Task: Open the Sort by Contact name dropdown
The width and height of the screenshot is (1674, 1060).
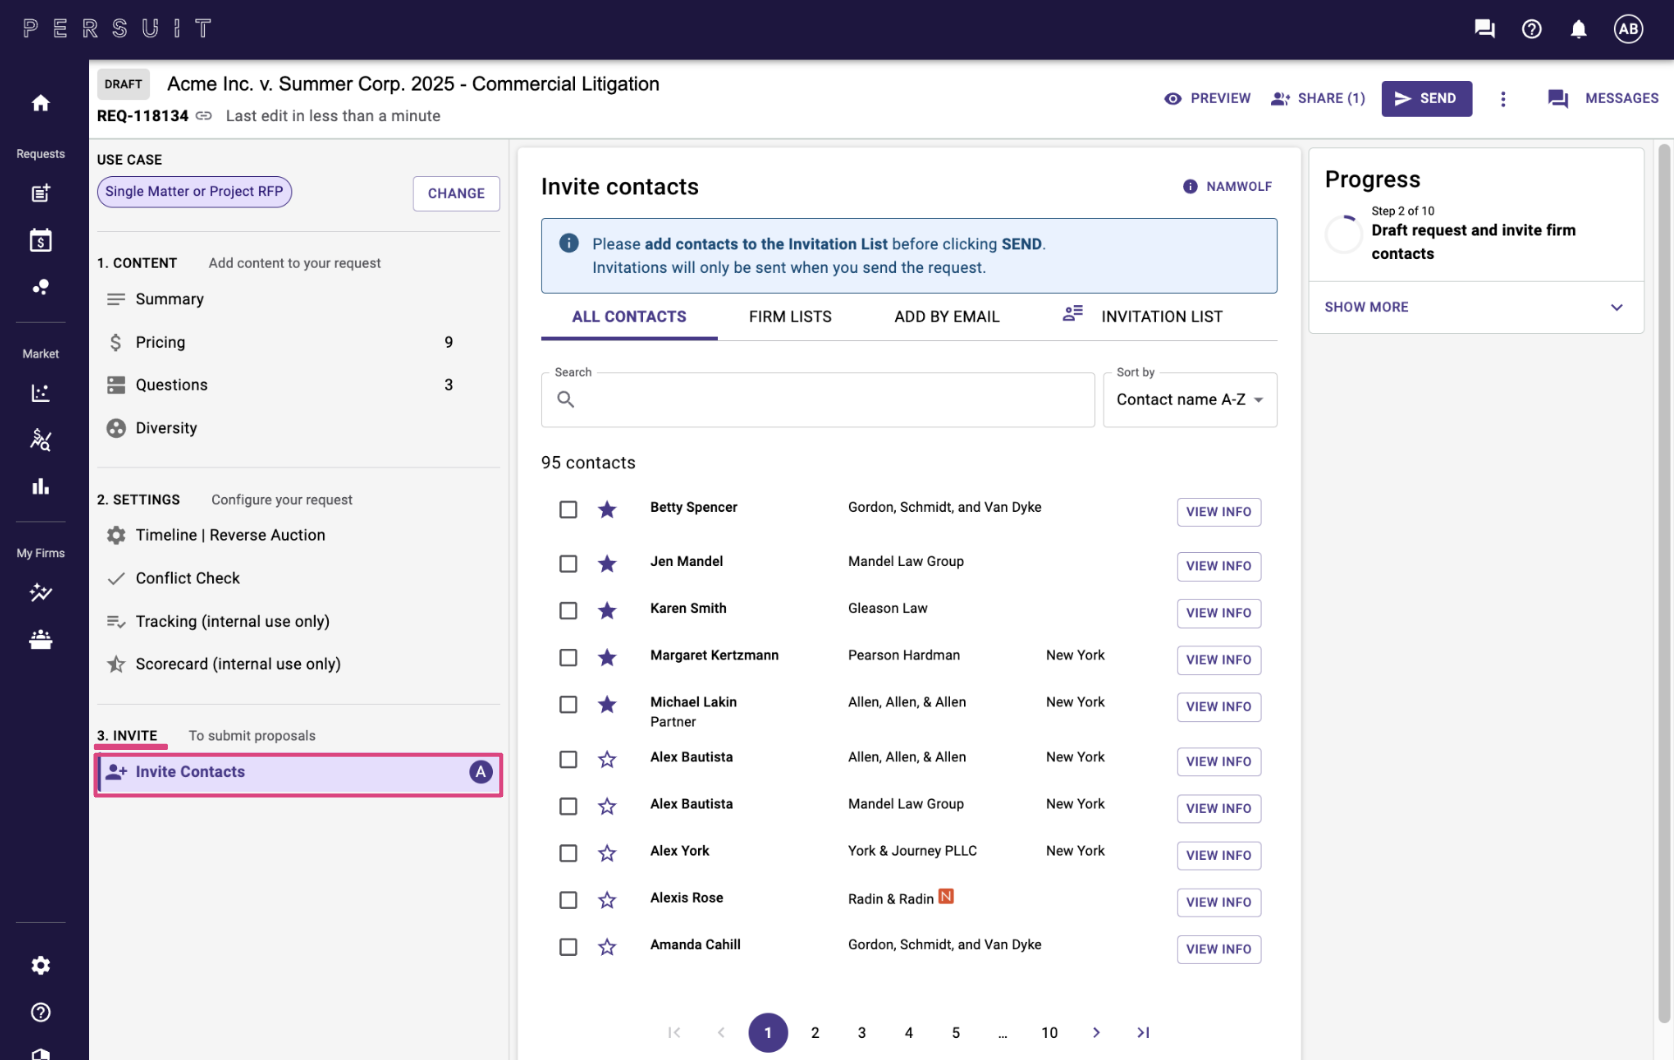Action: (x=1190, y=400)
